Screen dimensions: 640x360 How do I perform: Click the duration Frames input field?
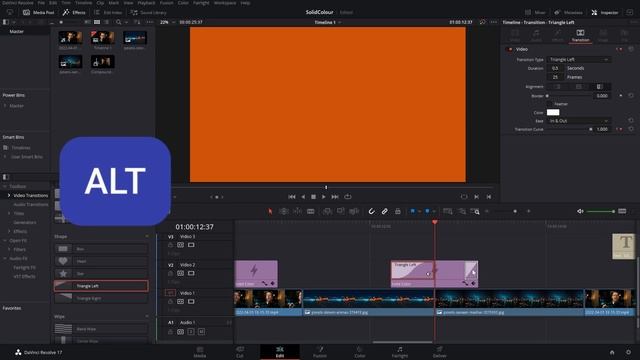(555, 77)
